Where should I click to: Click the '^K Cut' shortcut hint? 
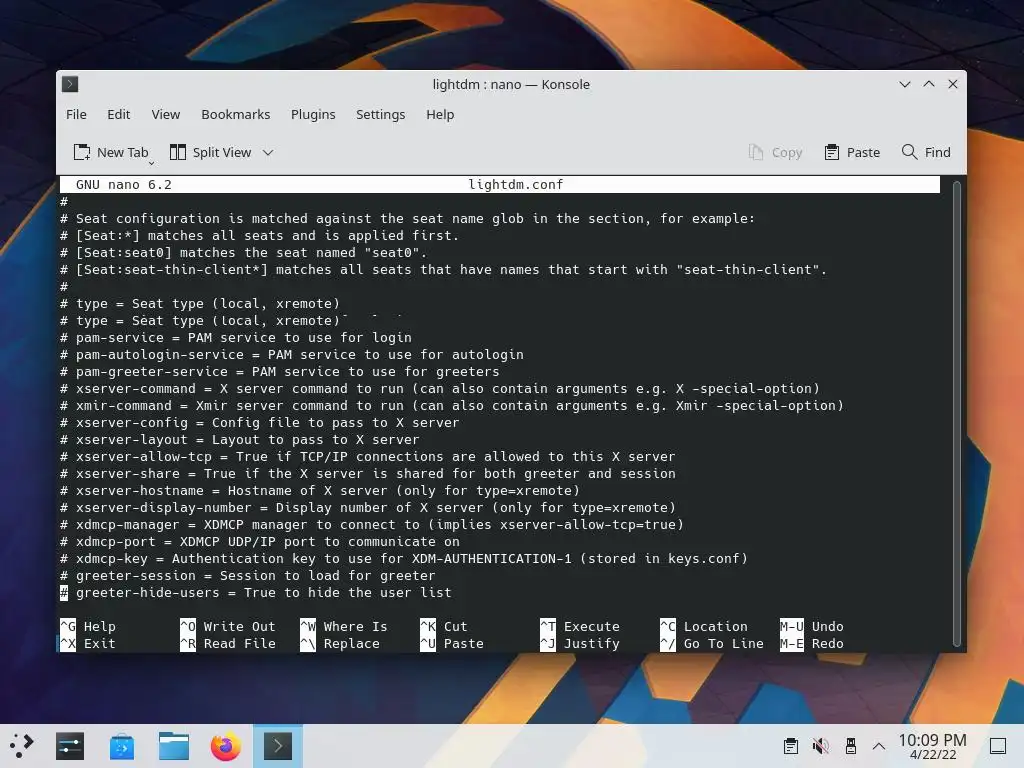tap(444, 626)
